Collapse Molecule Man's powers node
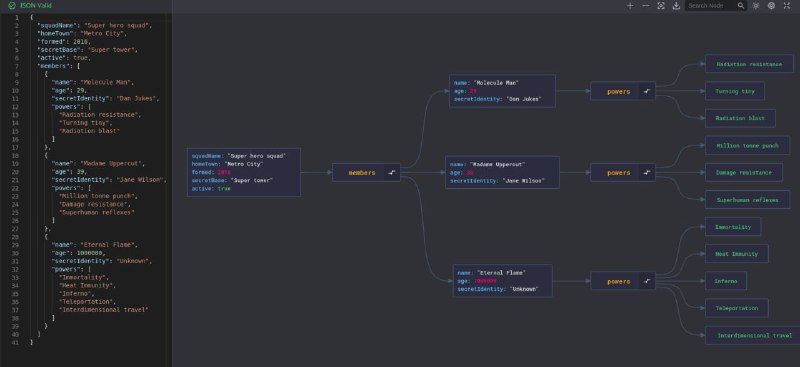This screenshot has height=367, width=800. (x=647, y=91)
